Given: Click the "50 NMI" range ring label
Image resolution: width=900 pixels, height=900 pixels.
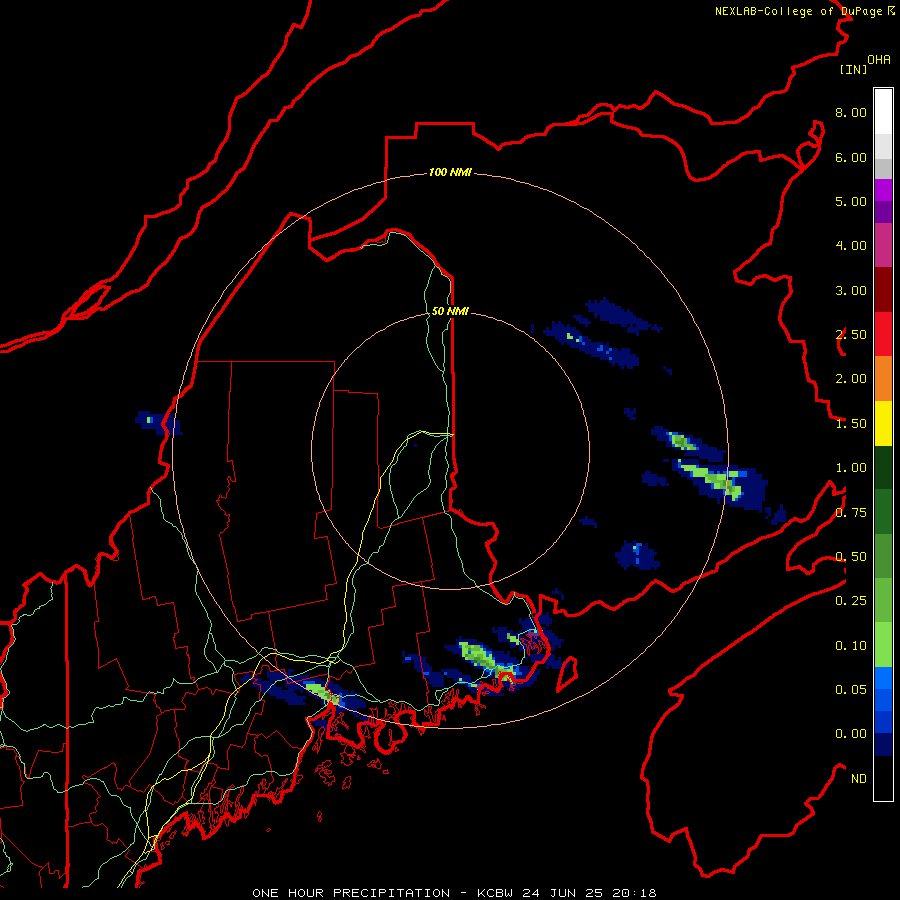Looking at the screenshot, I should tap(450, 311).
